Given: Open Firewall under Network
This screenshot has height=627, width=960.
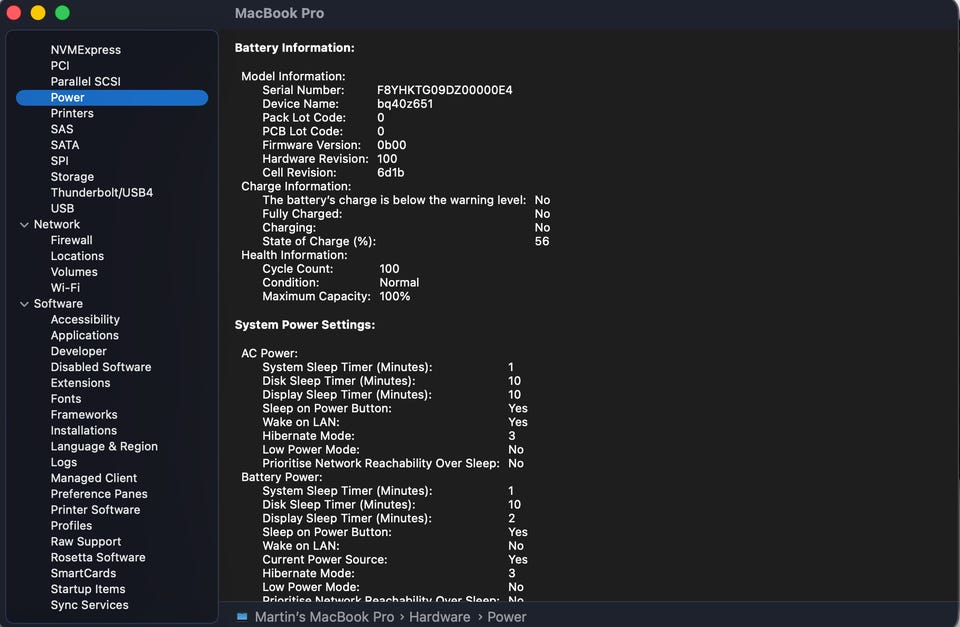Looking at the screenshot, I should coord(72,241).
